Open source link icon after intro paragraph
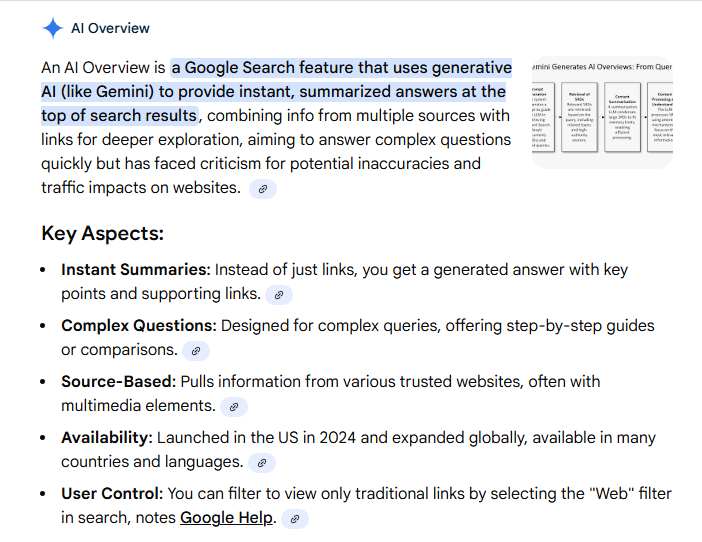 click(x=263, y=188)
